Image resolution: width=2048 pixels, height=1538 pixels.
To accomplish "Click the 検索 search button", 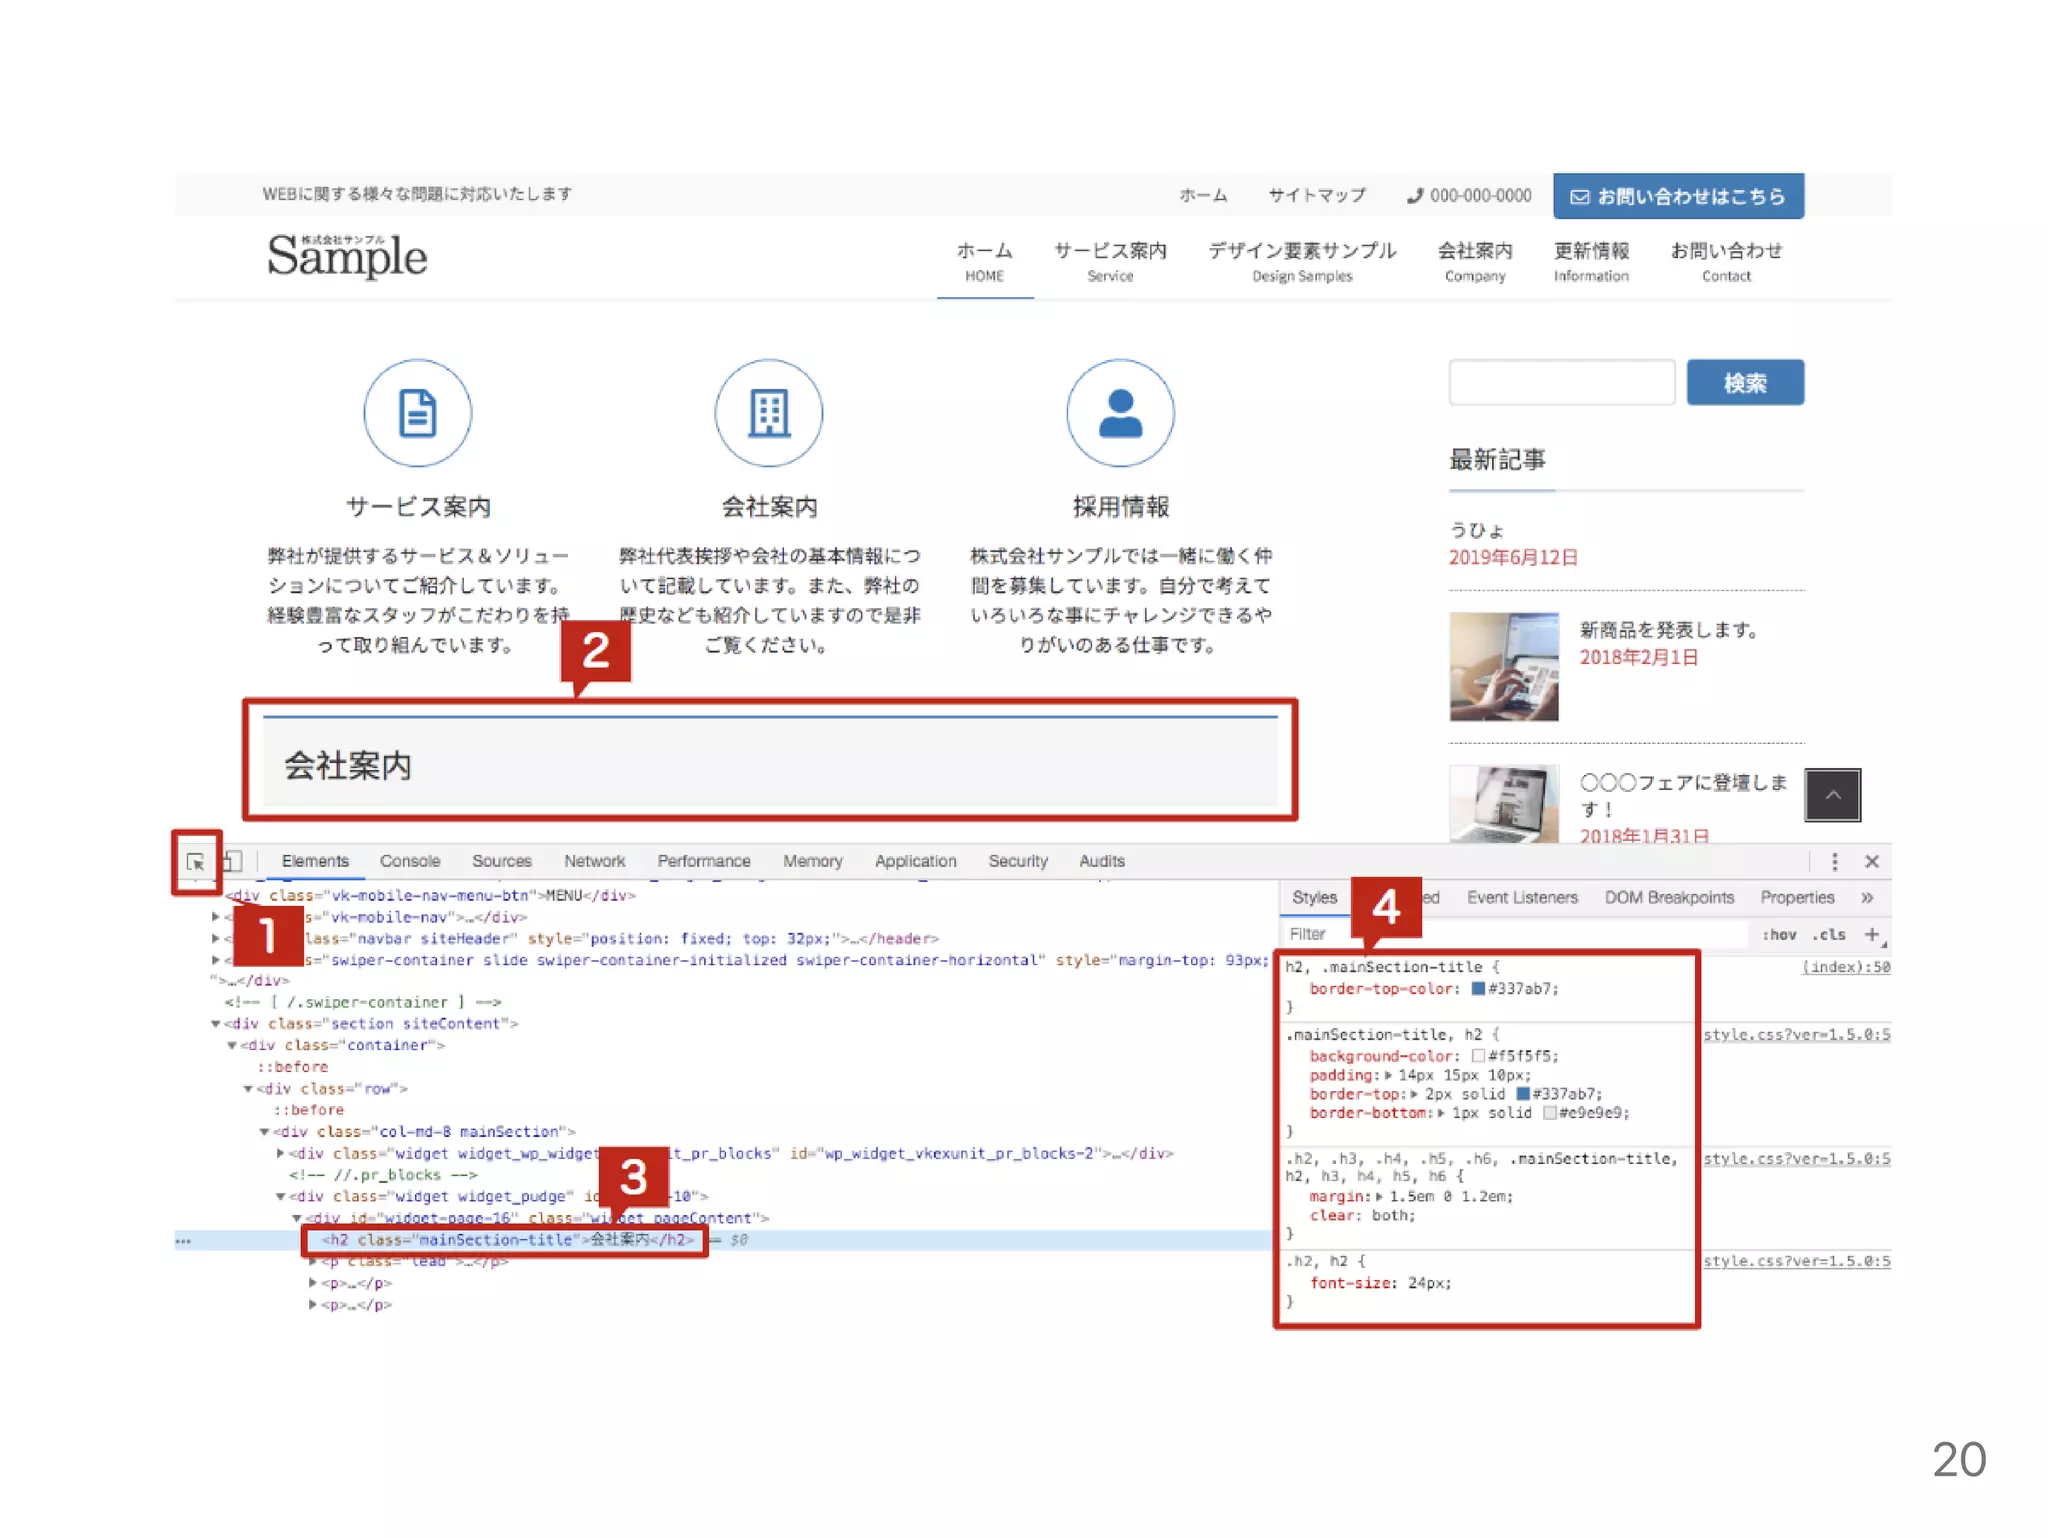I will pyautogui.click(x=1744, y=383).
